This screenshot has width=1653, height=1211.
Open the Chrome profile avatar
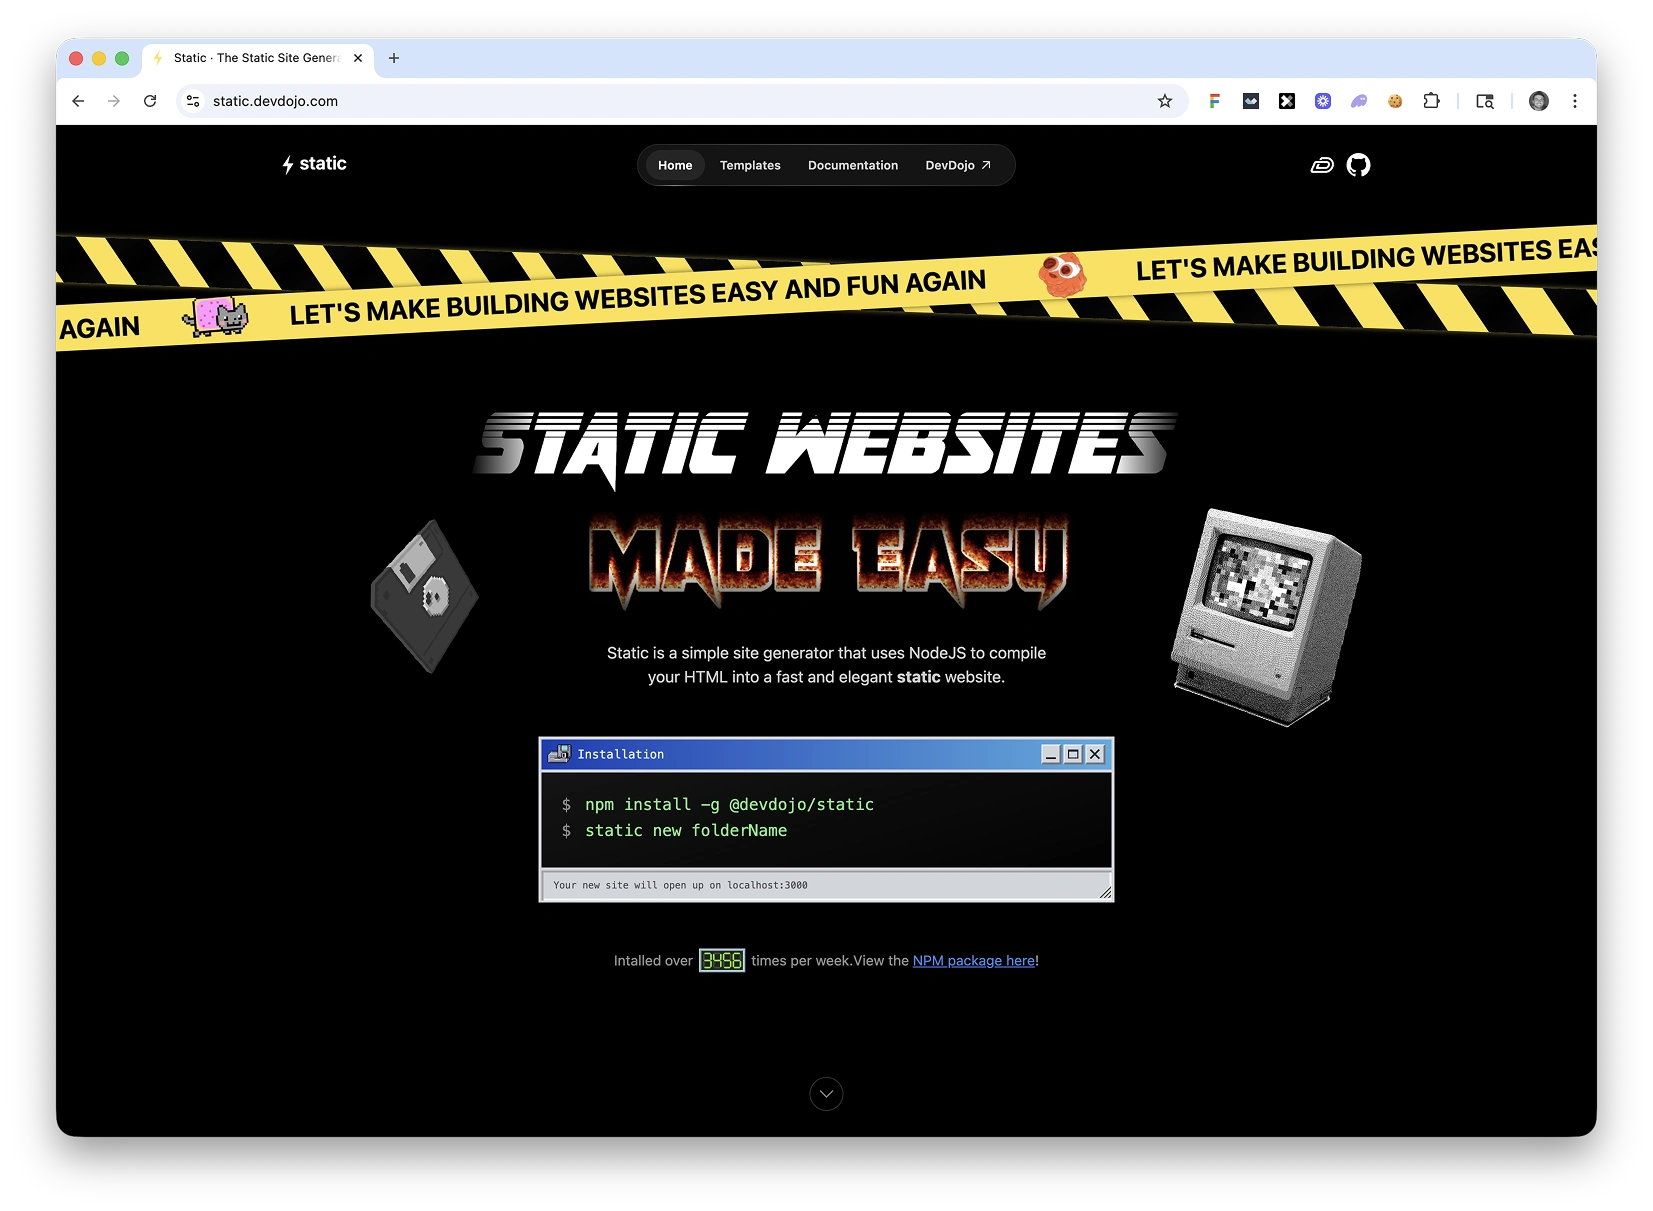(1539, 101)
